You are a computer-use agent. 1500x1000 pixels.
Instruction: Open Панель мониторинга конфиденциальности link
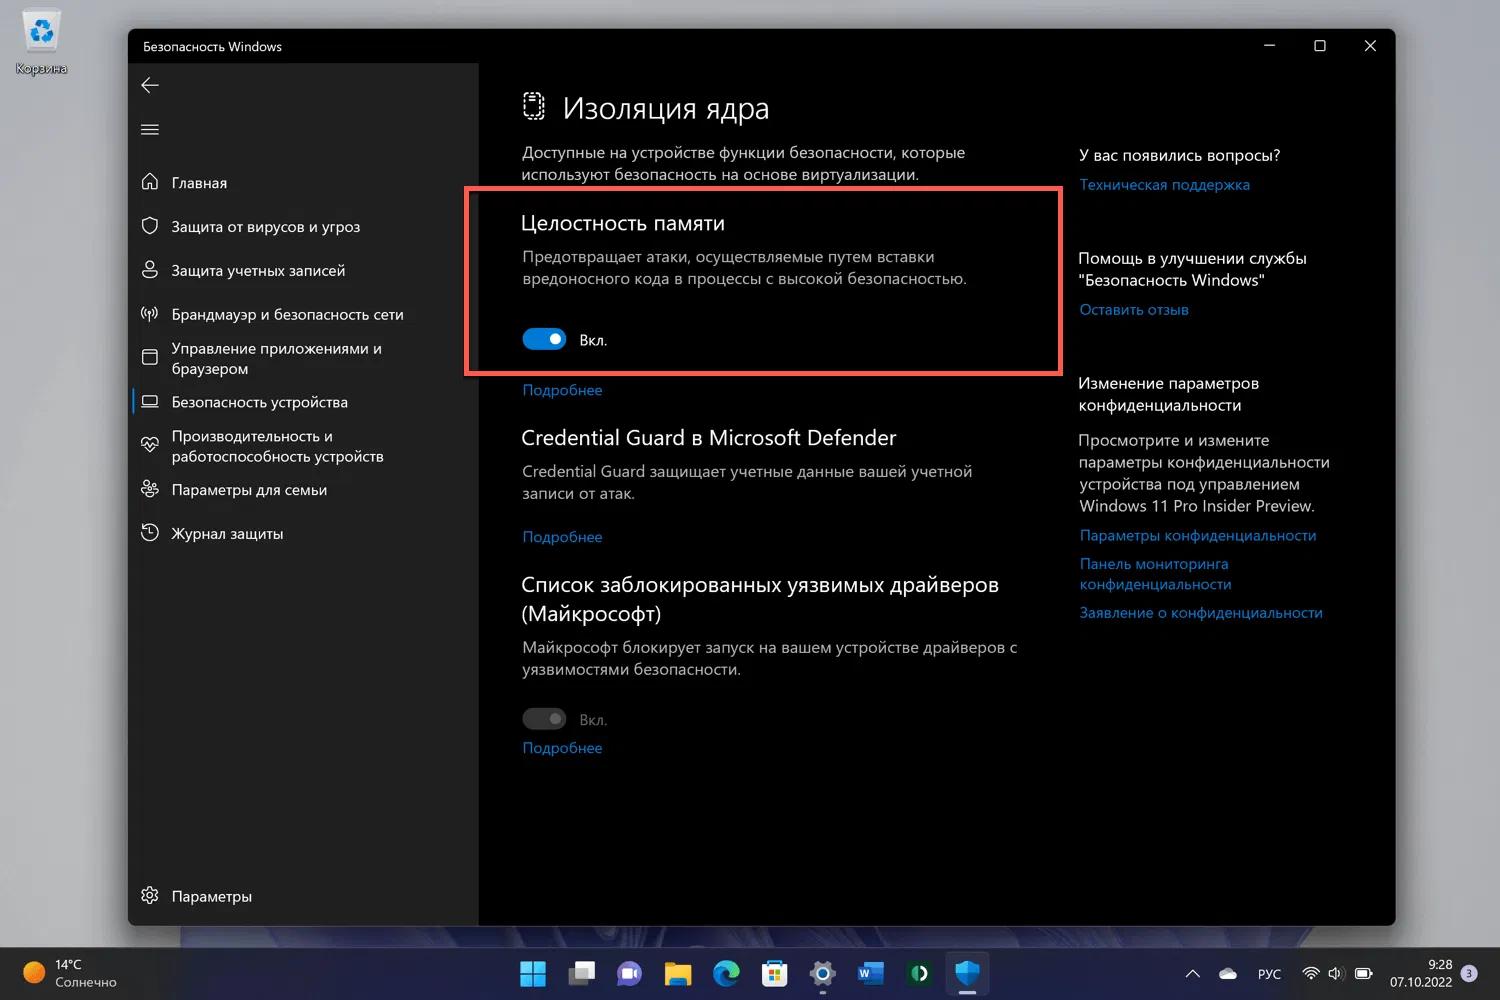click(x=1155, y=574)
